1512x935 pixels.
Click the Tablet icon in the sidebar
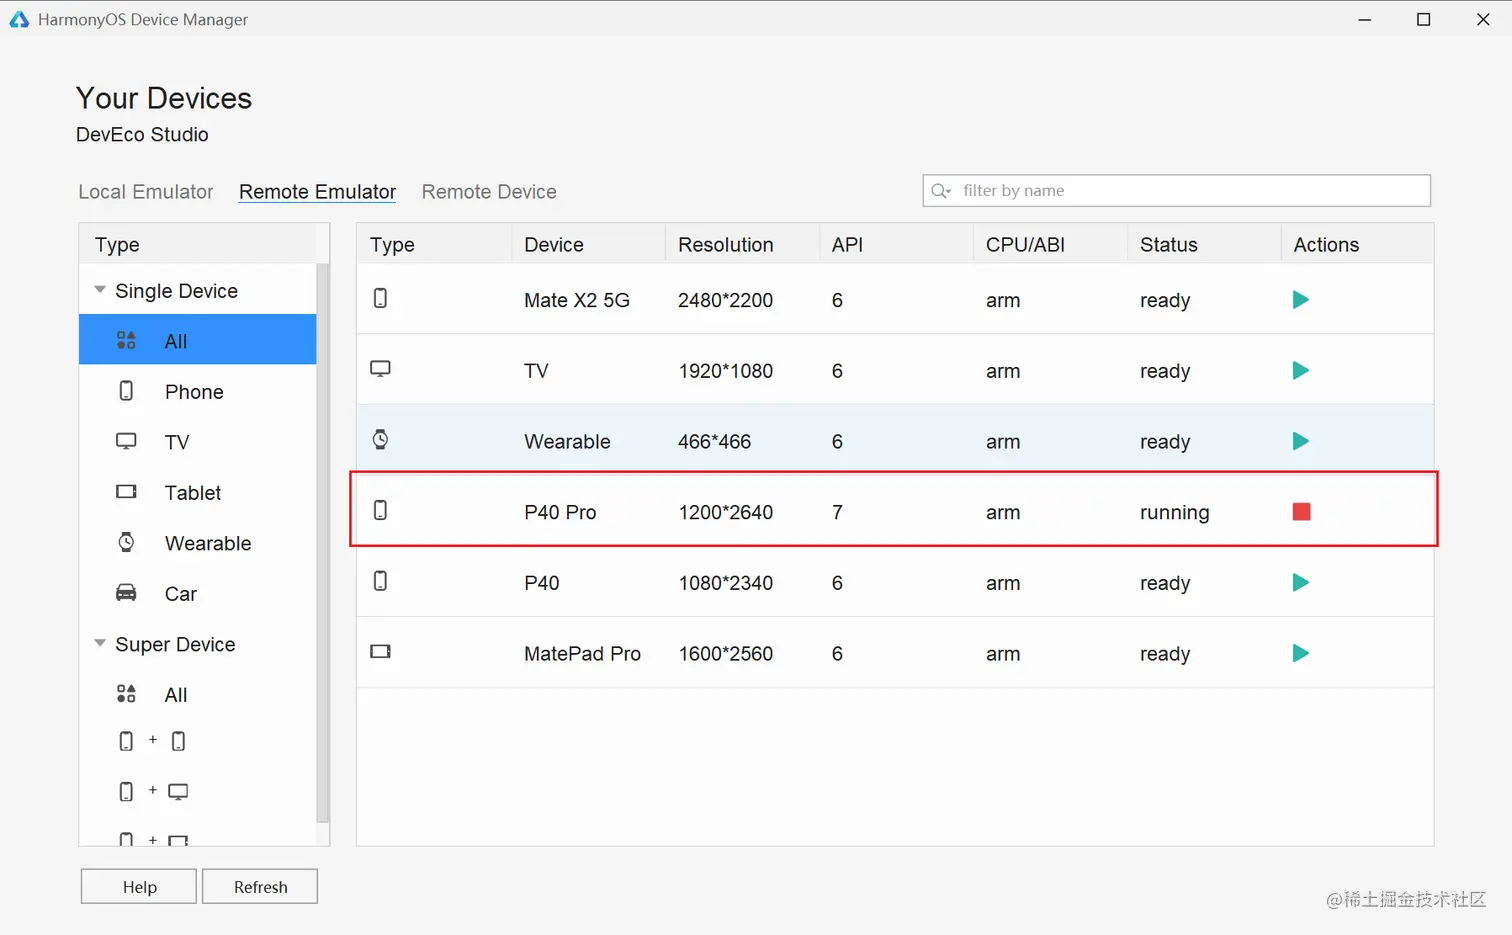click(x=126, y=492)
